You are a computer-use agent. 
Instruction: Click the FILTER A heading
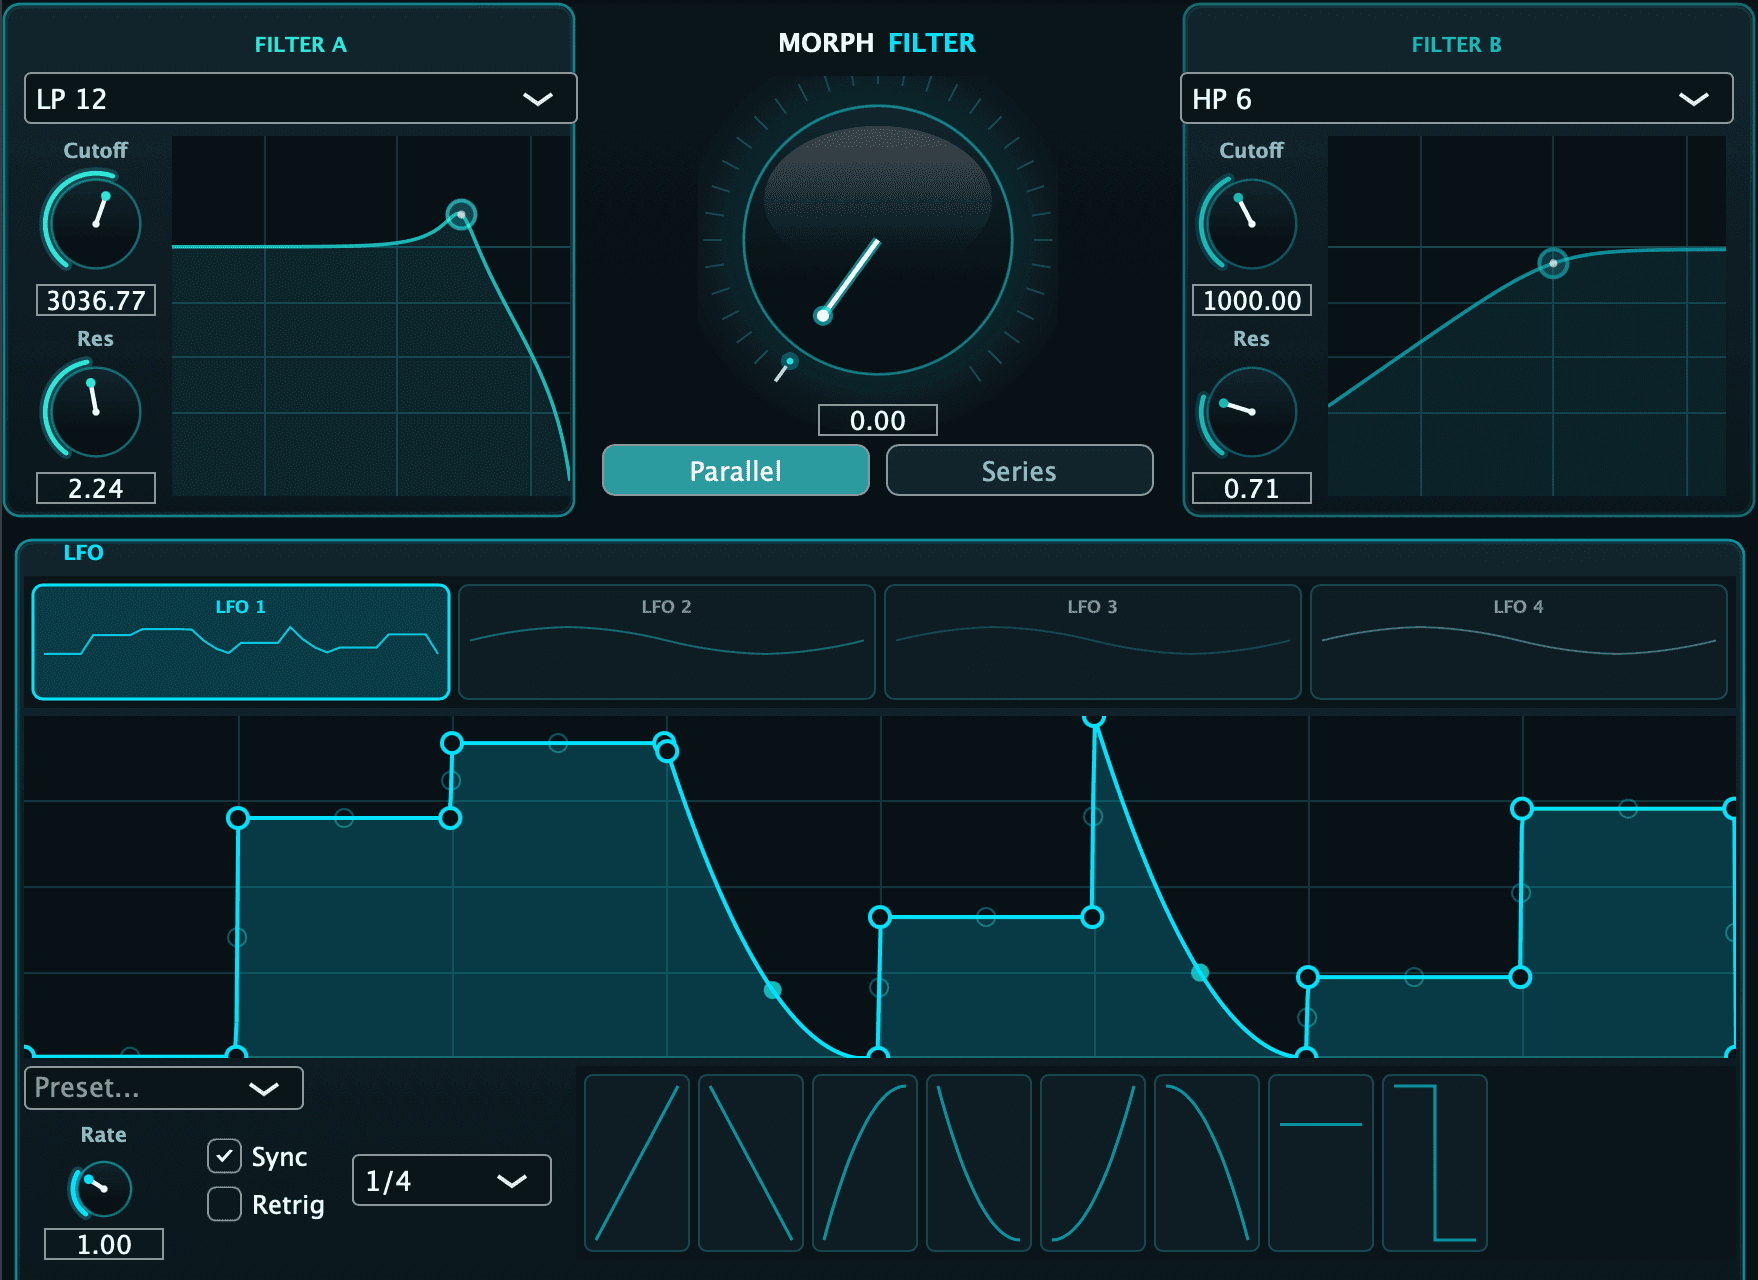pyautogui.click(x=300, y=44)
